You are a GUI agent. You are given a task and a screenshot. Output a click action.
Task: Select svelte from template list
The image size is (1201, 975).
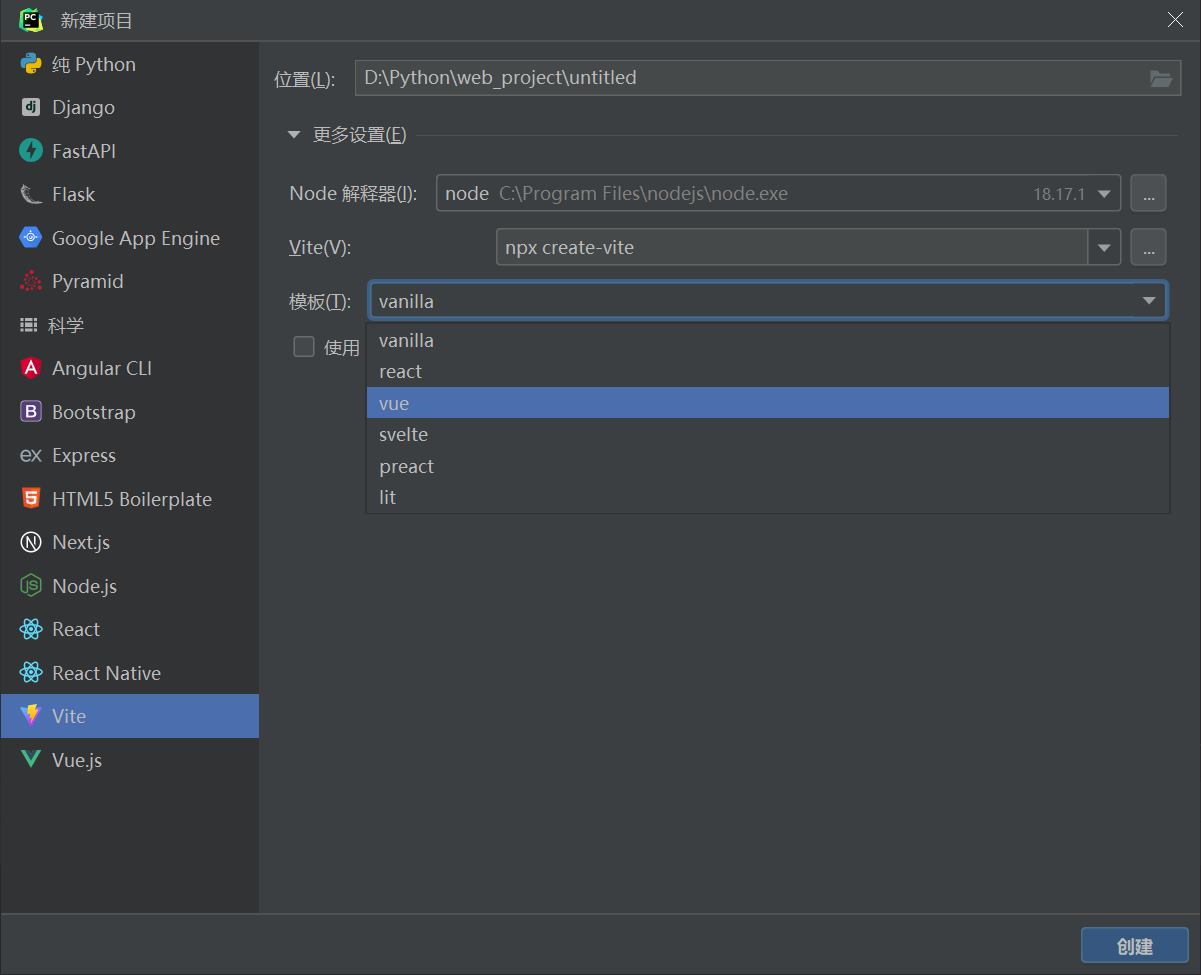click(x=768, y=434)
